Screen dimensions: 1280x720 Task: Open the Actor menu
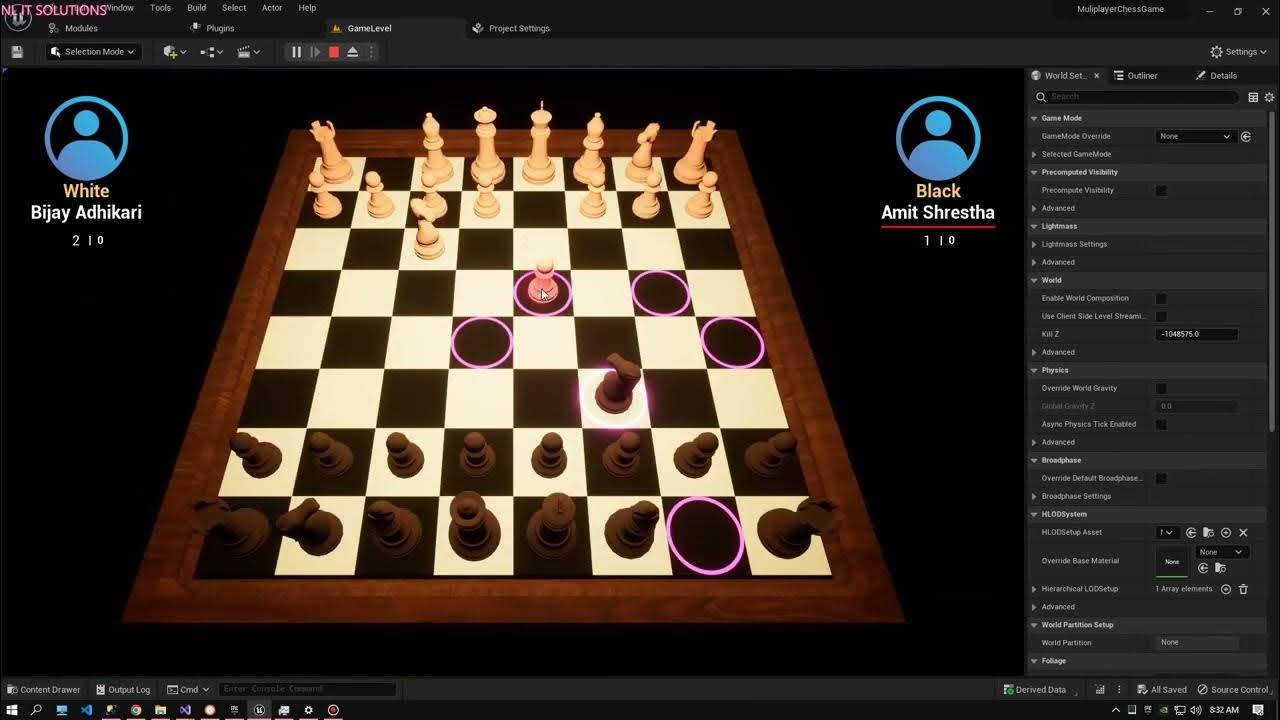[x=272, y=8]
